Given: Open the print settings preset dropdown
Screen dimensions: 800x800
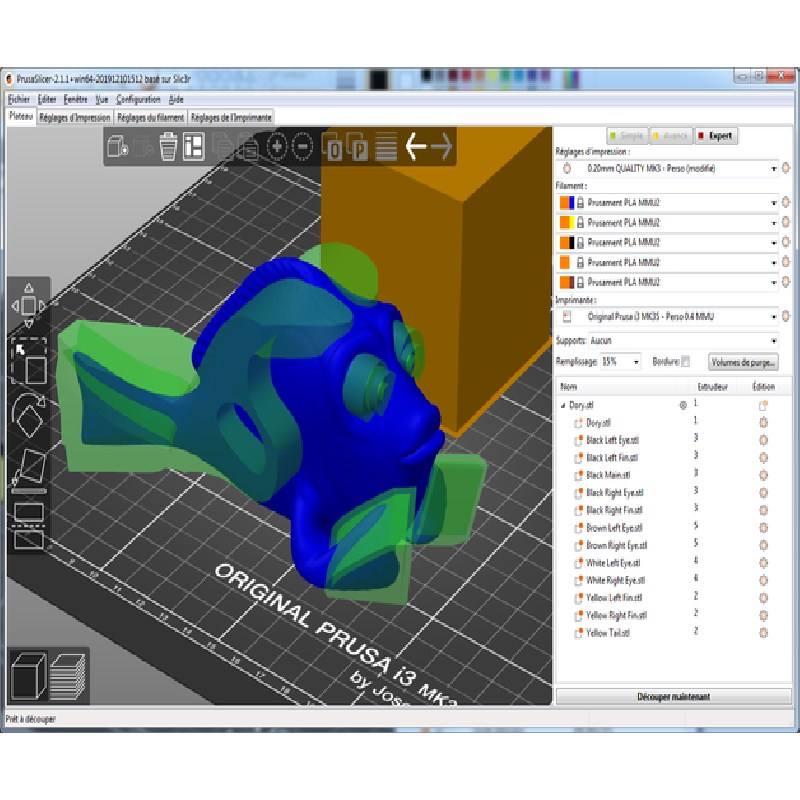Looking at the screenshot, I should 773,168.
